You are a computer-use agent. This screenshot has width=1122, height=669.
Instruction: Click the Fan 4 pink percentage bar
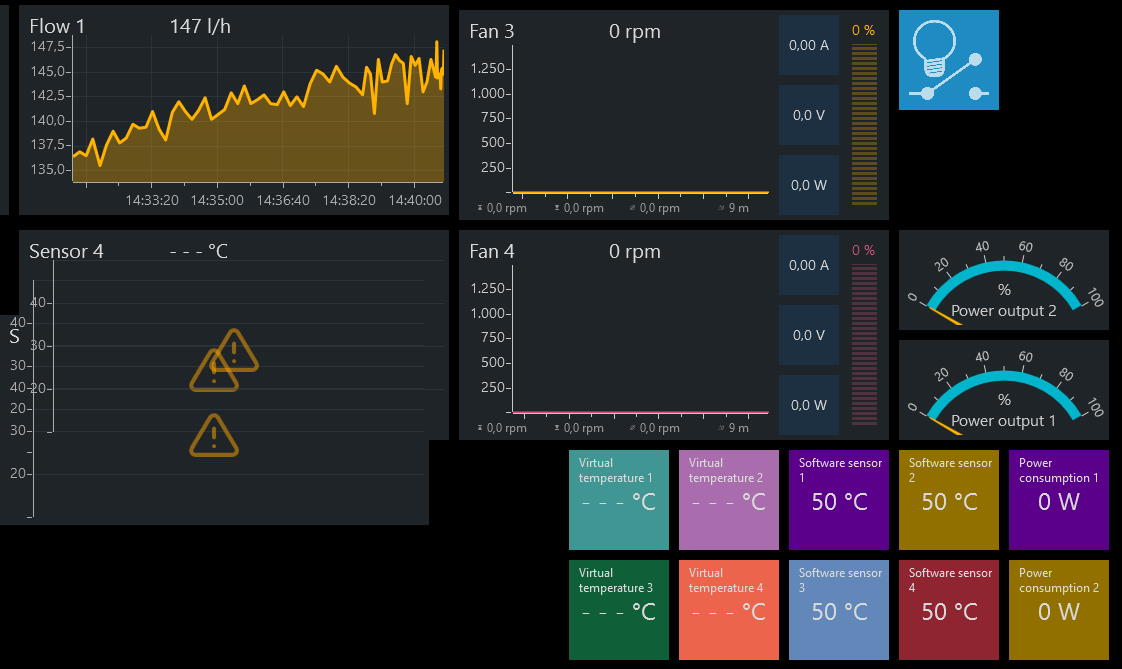(864, 345)
